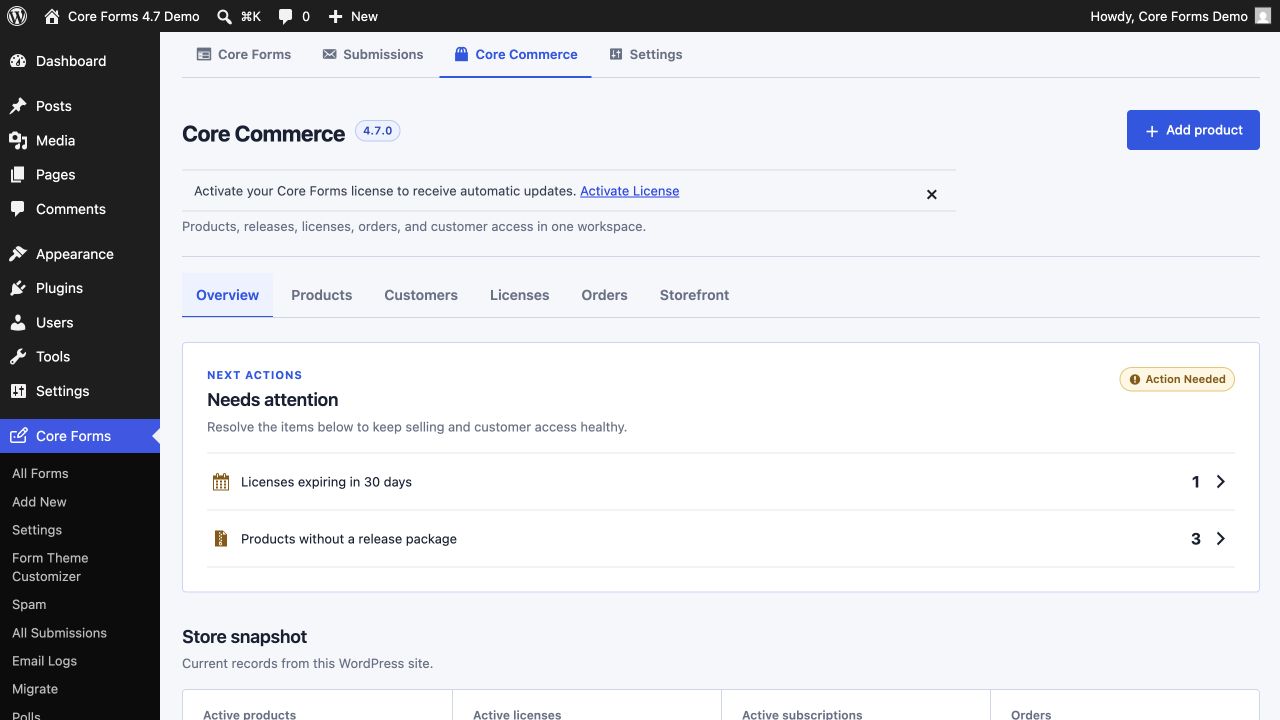The width and height of the screenshot is (1280, 720).
Task: Open Products without a release package item
Action: [720, 539]
